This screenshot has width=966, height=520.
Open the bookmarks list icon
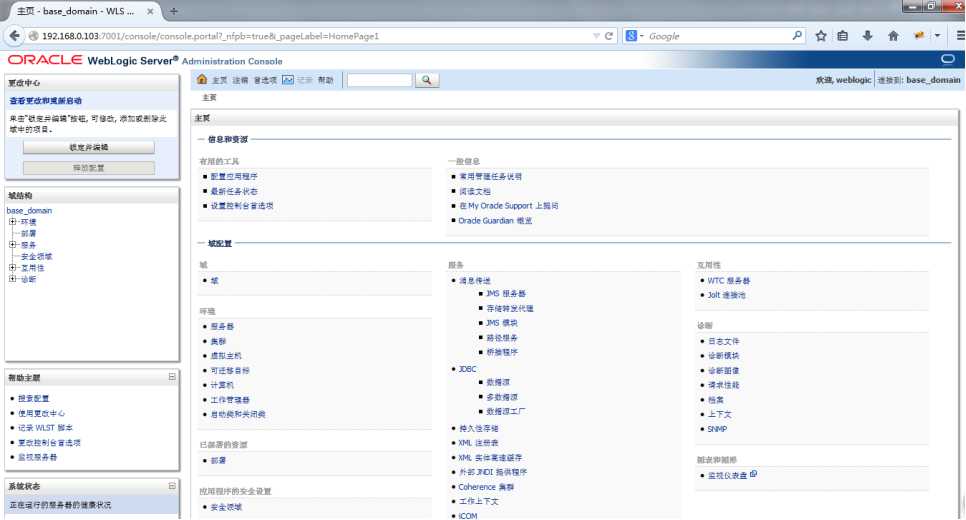click(843, 36)
